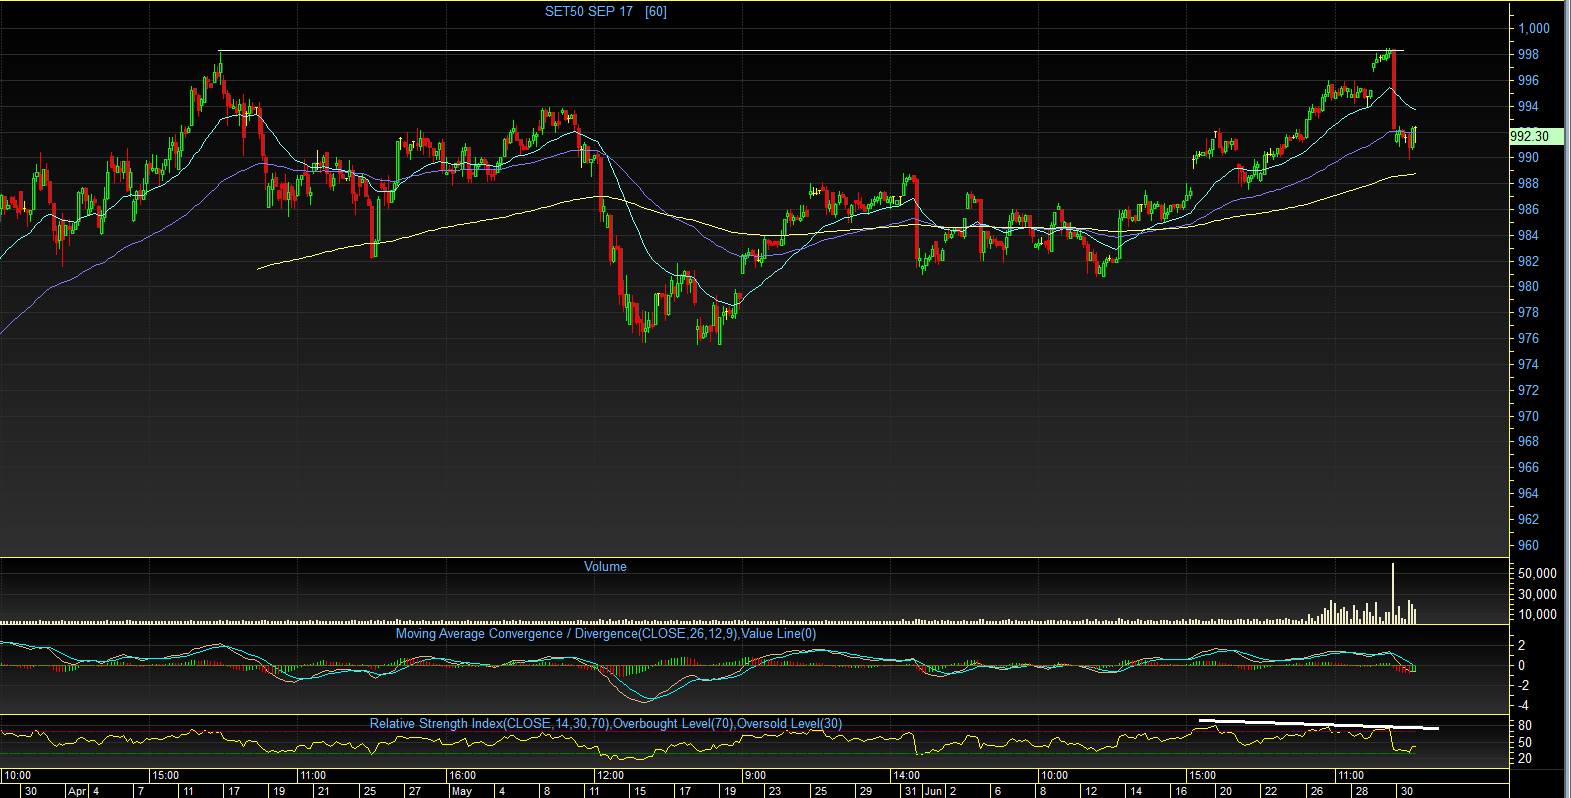
Task: Click the "Jun" month label on date axis
Action: click(x=933, y=791)
